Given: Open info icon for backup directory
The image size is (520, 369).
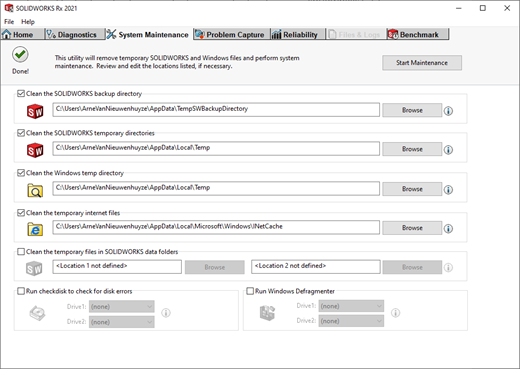Looking at the screenshot, I should click(x=448, y=111).
